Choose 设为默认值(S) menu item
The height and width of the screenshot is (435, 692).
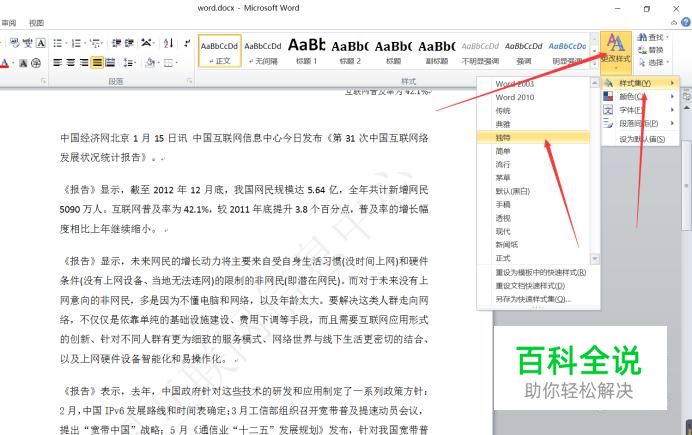[x=640, y=139]
